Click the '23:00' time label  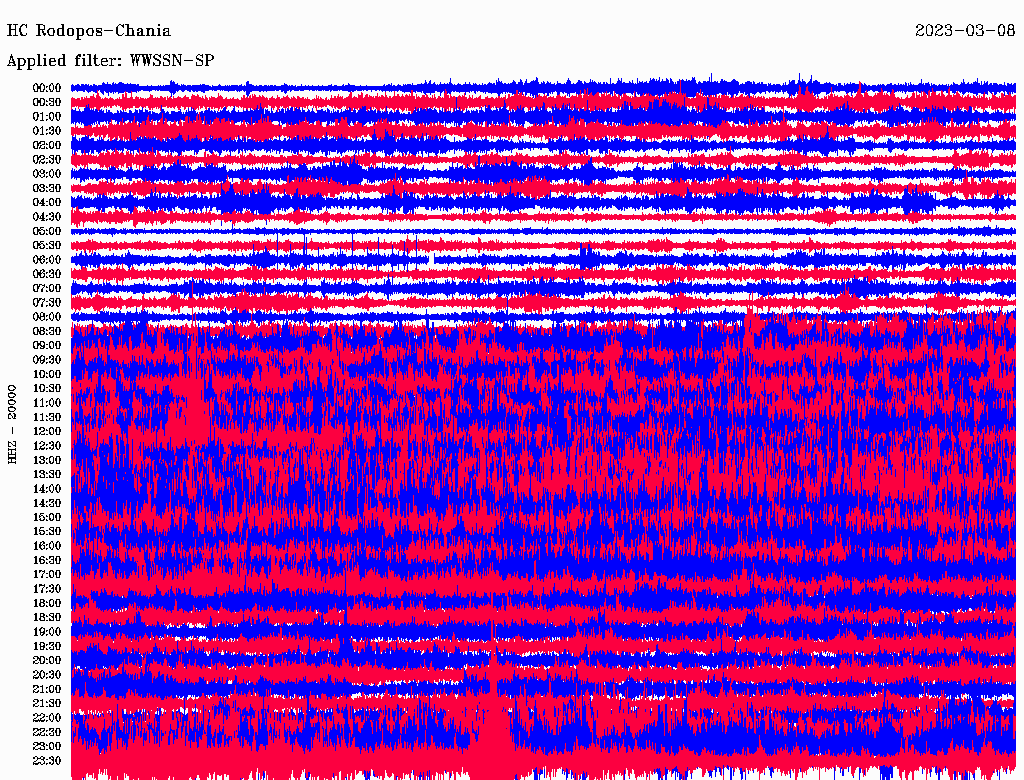(x=47, y=746)
